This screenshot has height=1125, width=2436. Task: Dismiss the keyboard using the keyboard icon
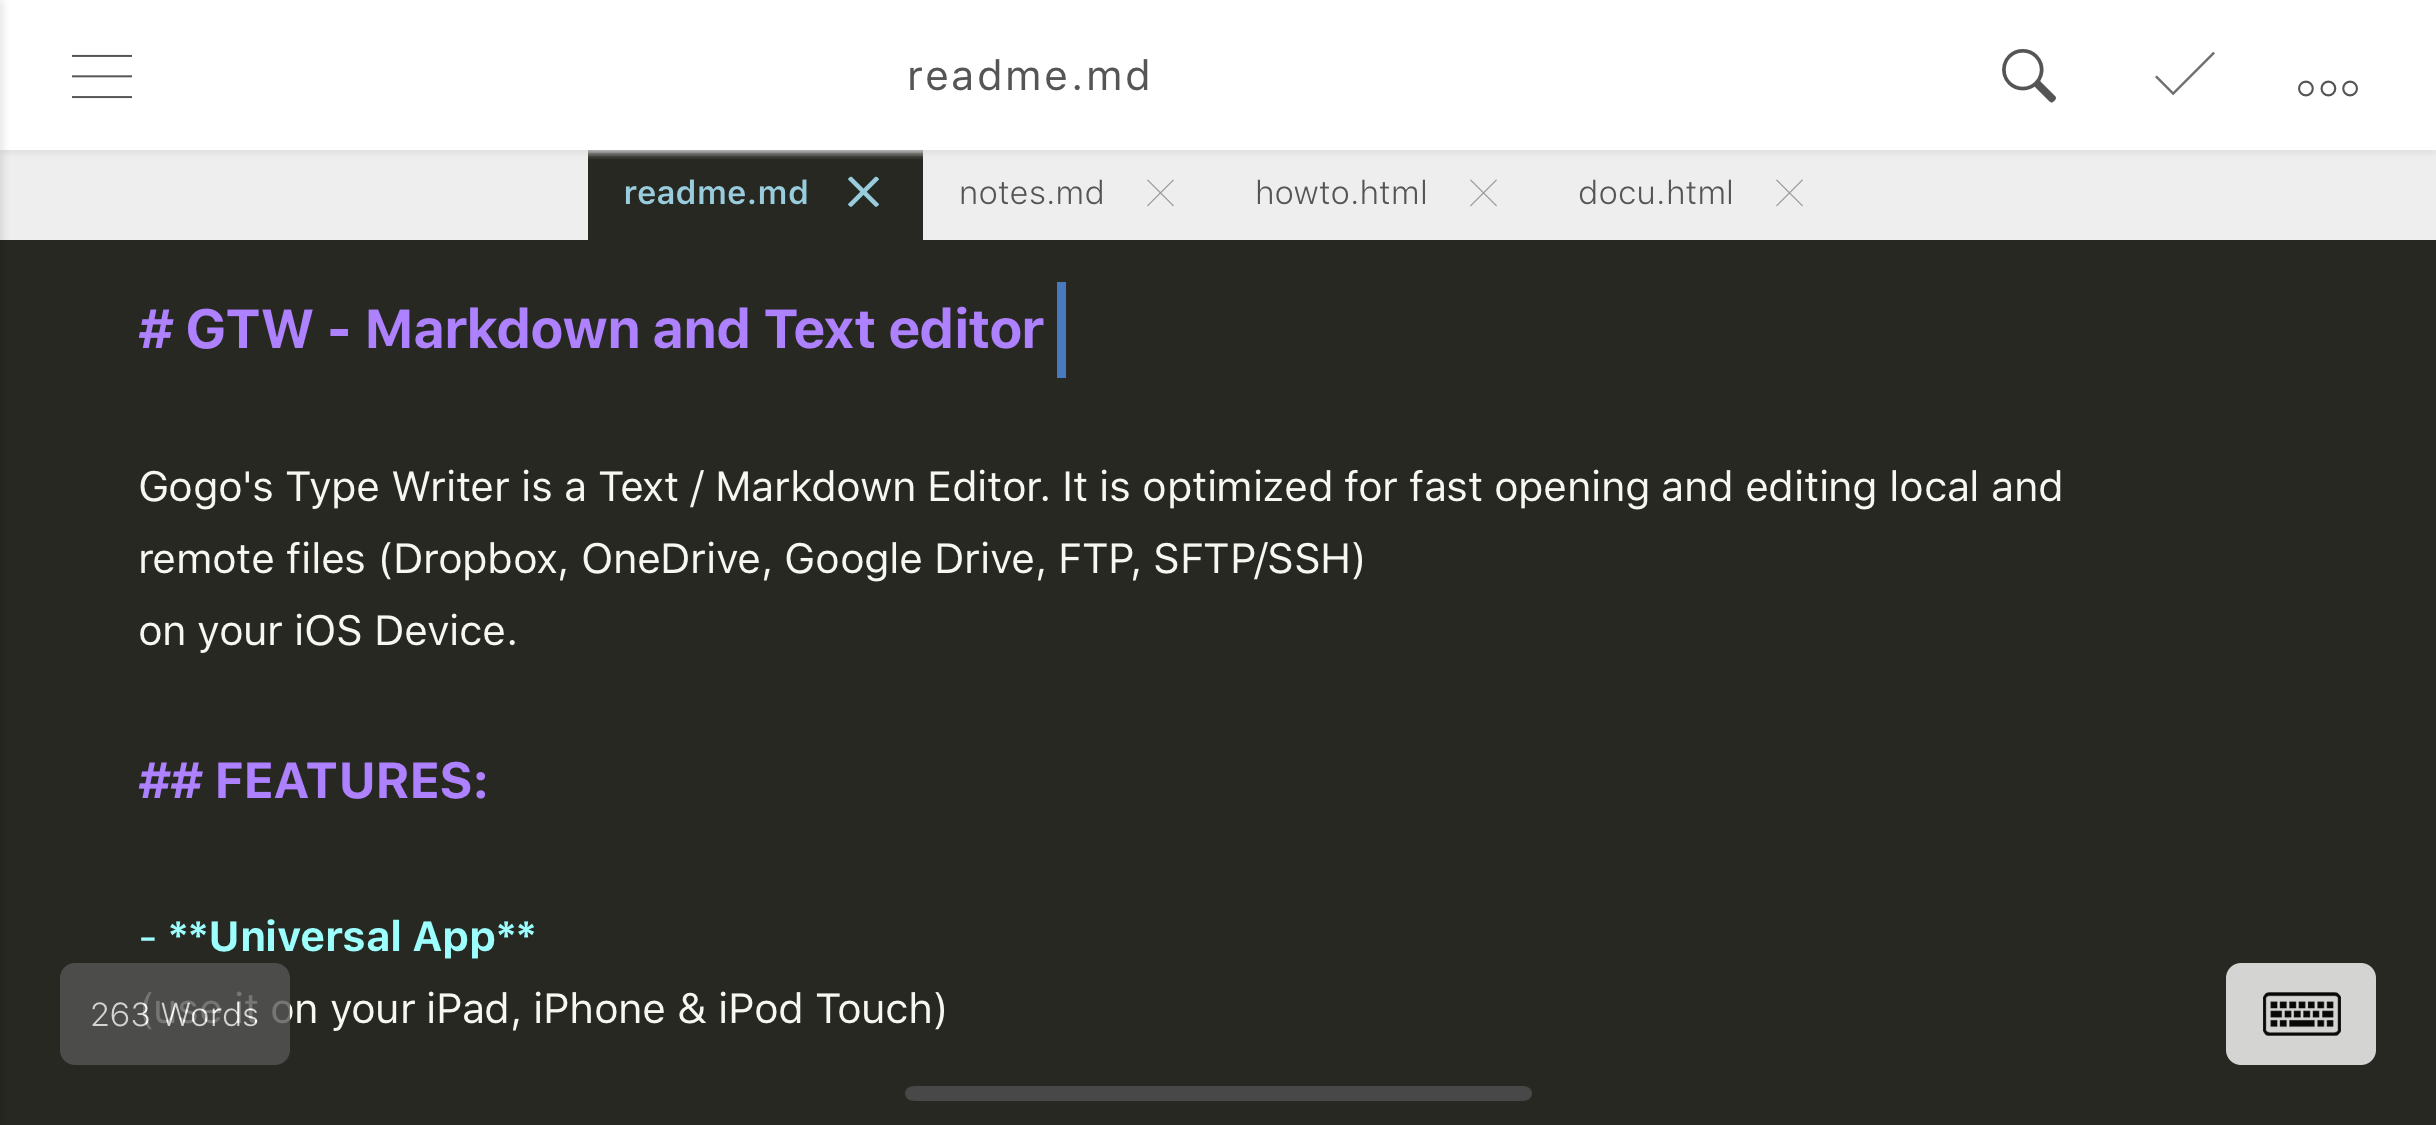coord(2300,1013)
